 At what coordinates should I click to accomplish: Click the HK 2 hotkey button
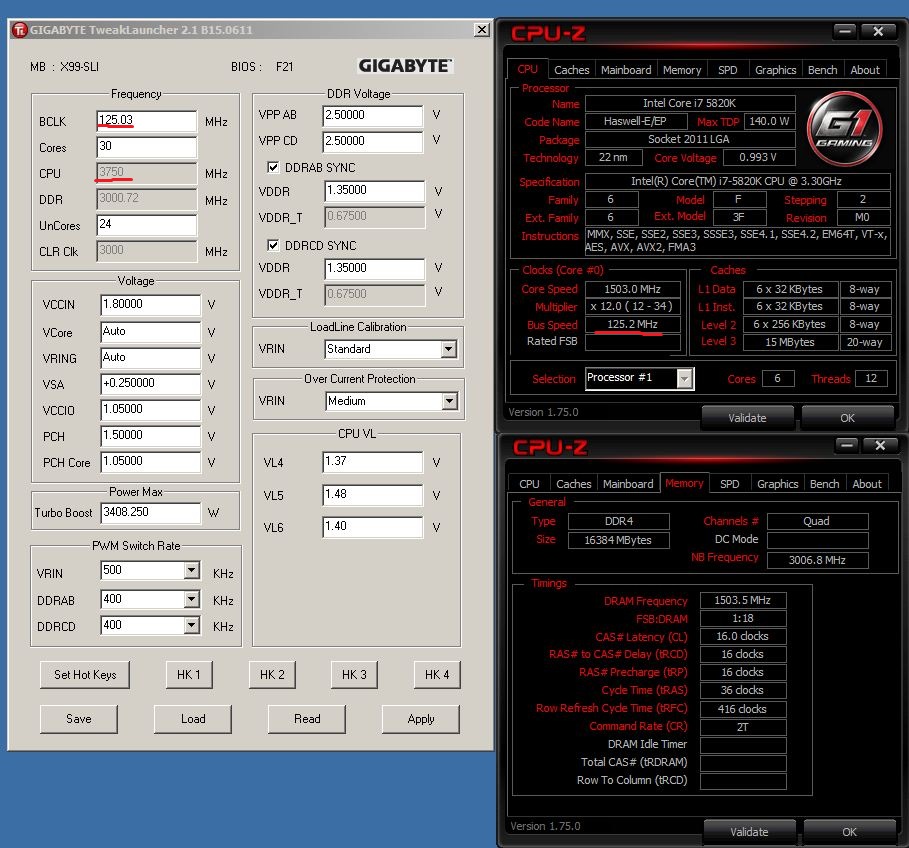pyautogui.click(x=272, y=675)
